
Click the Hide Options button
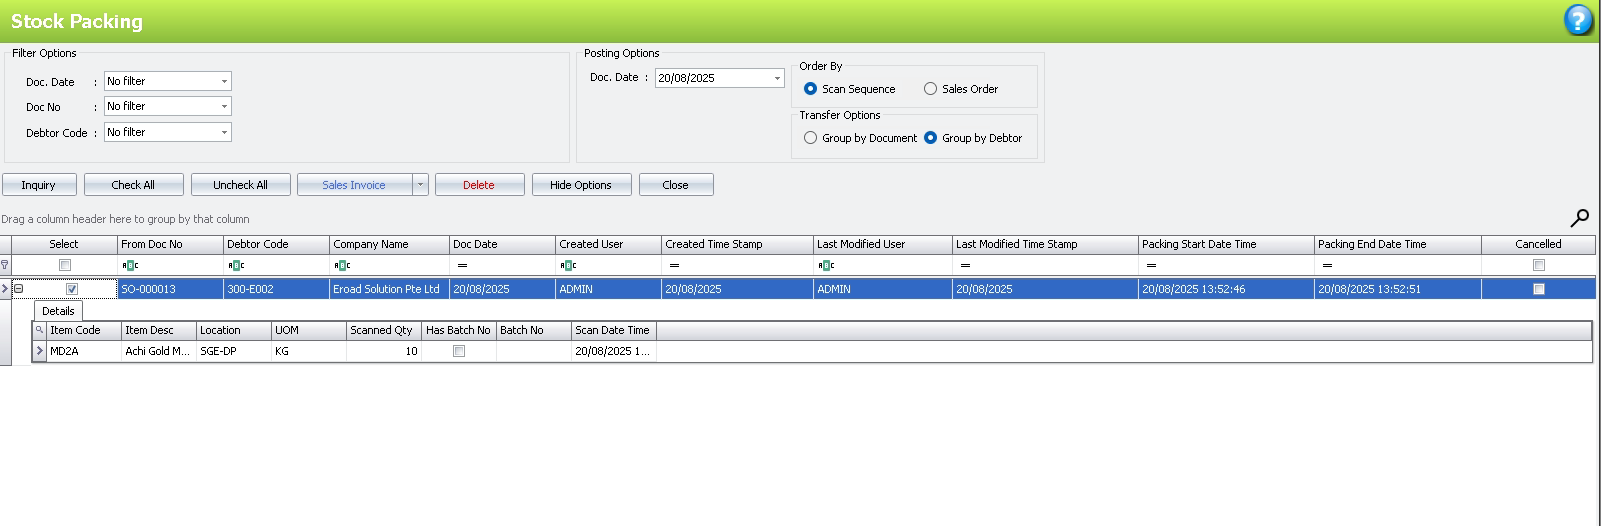(580, 185)
